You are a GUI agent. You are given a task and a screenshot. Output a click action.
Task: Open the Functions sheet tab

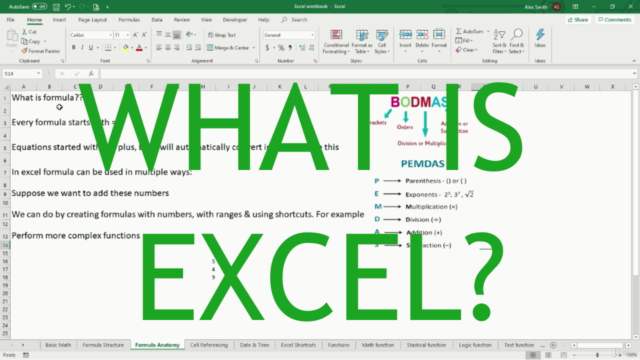[x=338, y=345]
